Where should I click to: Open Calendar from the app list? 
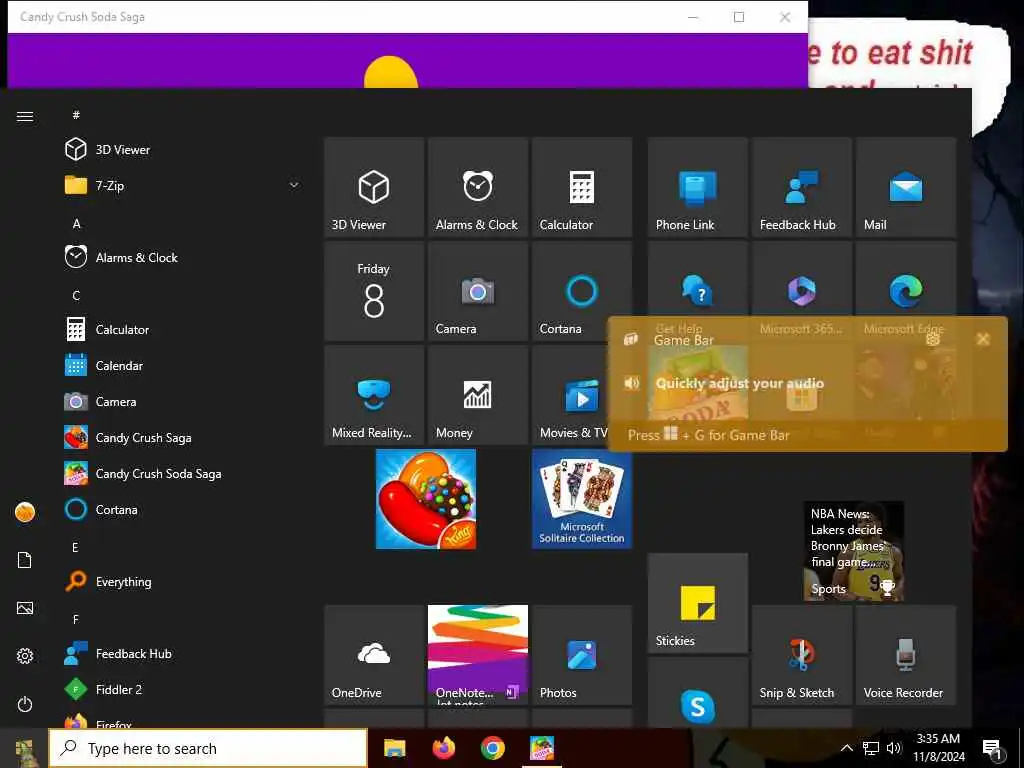tap(183, 365)
